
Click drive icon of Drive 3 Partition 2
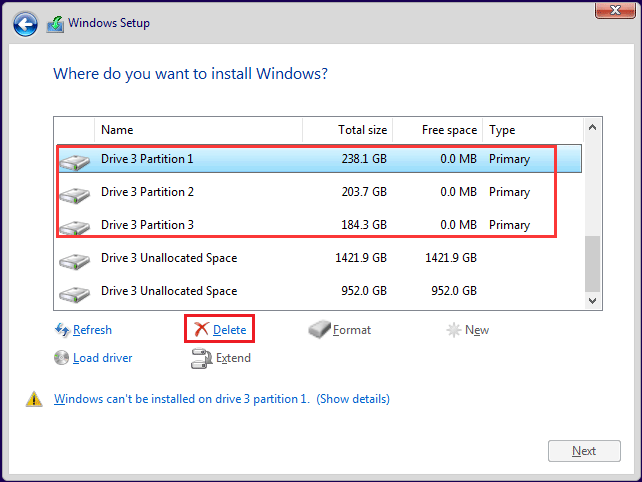[75, 195]
